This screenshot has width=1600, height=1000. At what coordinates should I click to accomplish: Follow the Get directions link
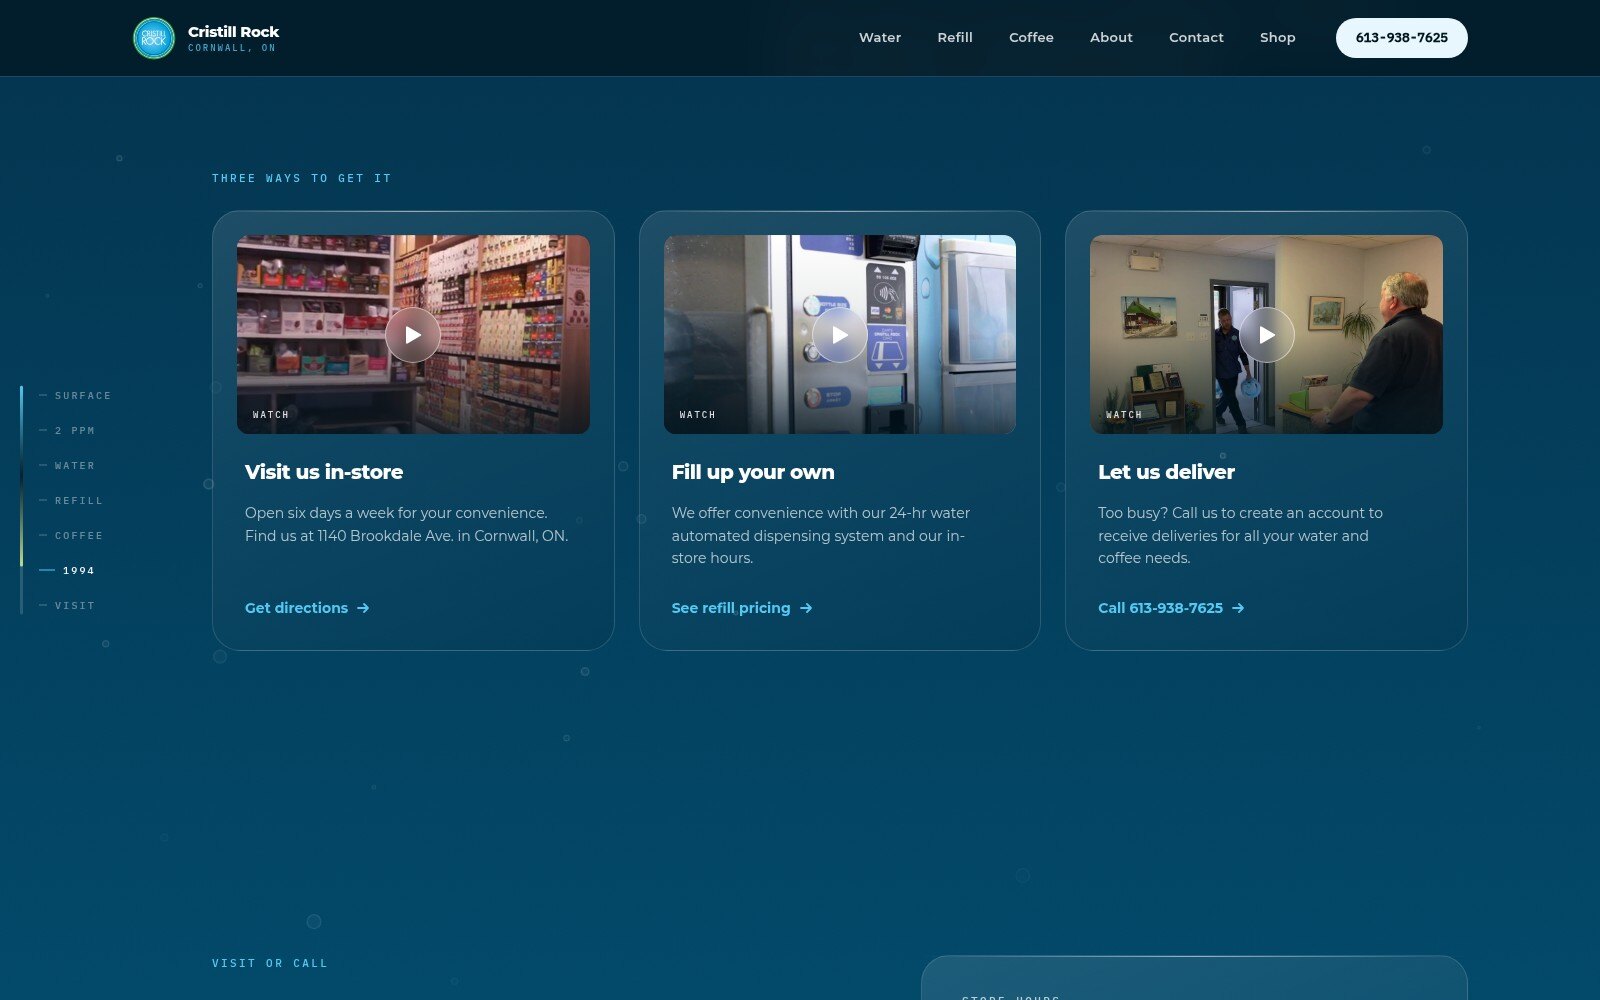pos(307,608)
